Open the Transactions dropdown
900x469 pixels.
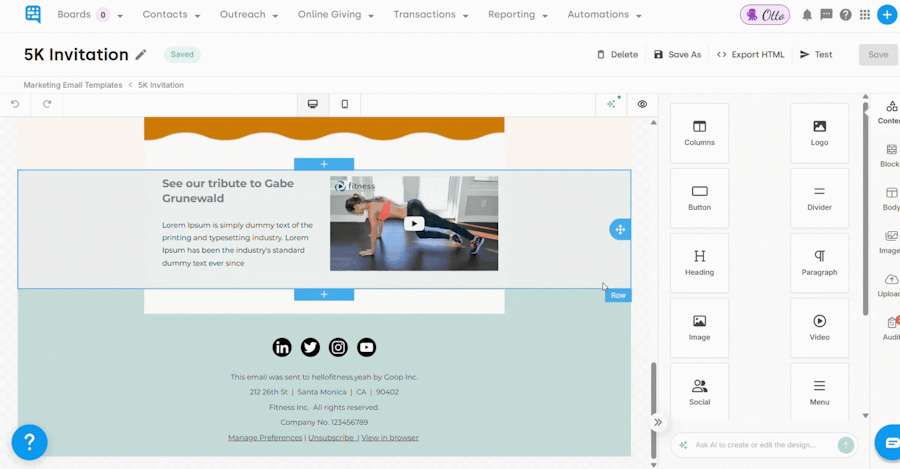(430, 14)
